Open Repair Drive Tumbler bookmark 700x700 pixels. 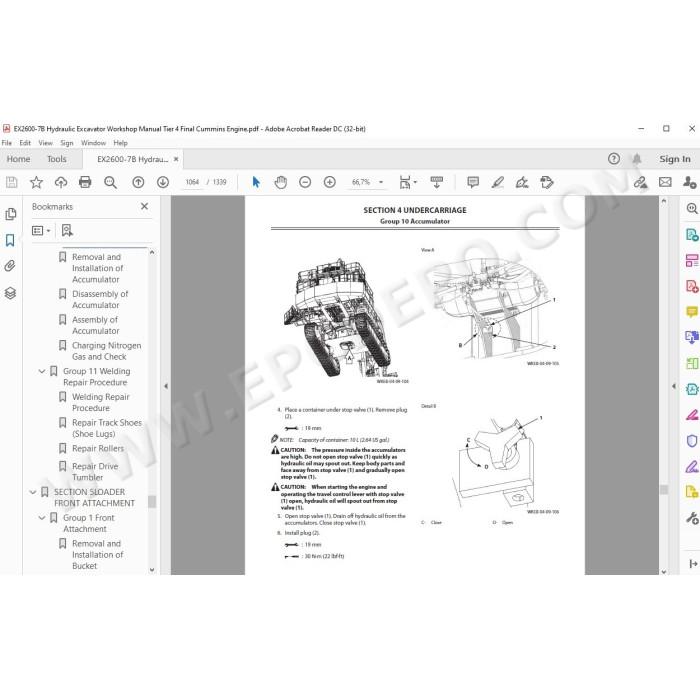point(95,472)
